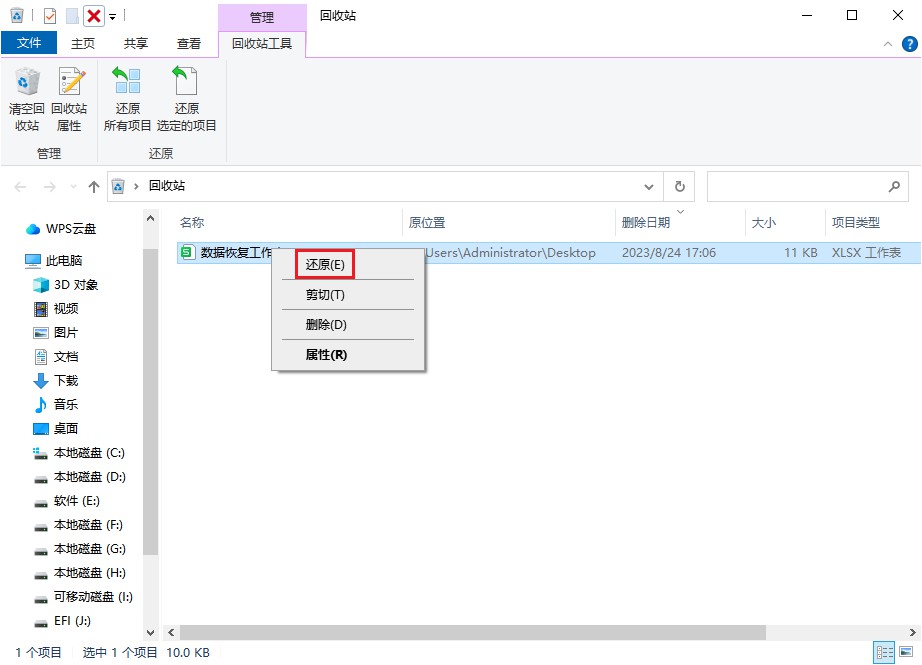Screen dimensions: 922x665
Task: Click the navigation pane scroll-down arrow
Action: 151,633
